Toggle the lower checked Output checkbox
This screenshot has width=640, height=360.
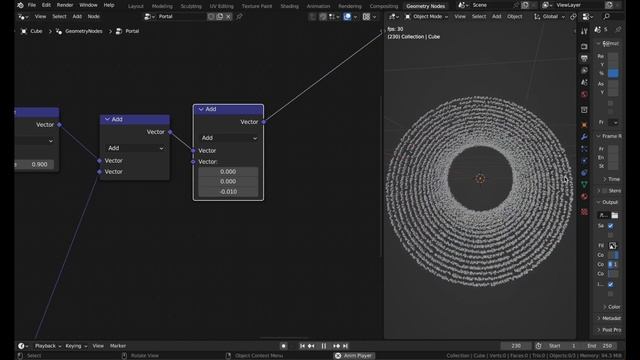[x=611, y=284]
